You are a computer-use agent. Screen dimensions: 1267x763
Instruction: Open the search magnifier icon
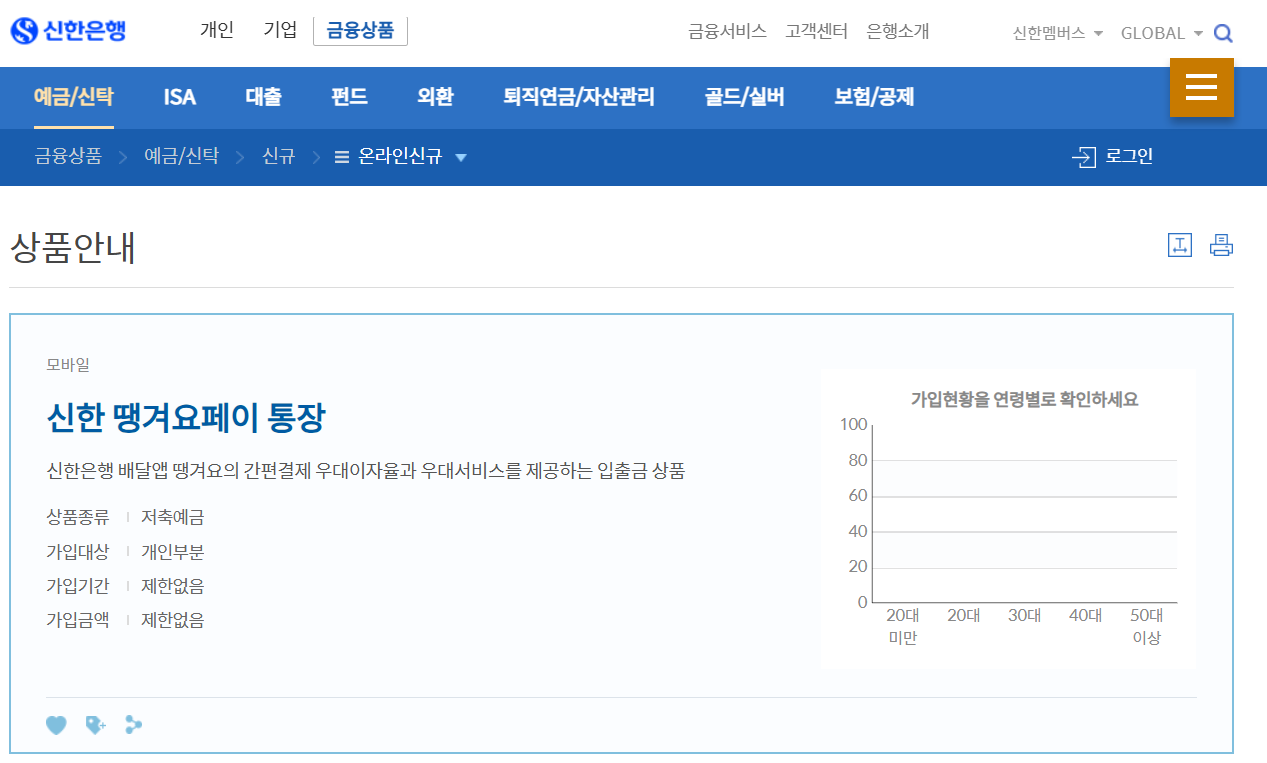(1223, 33)
